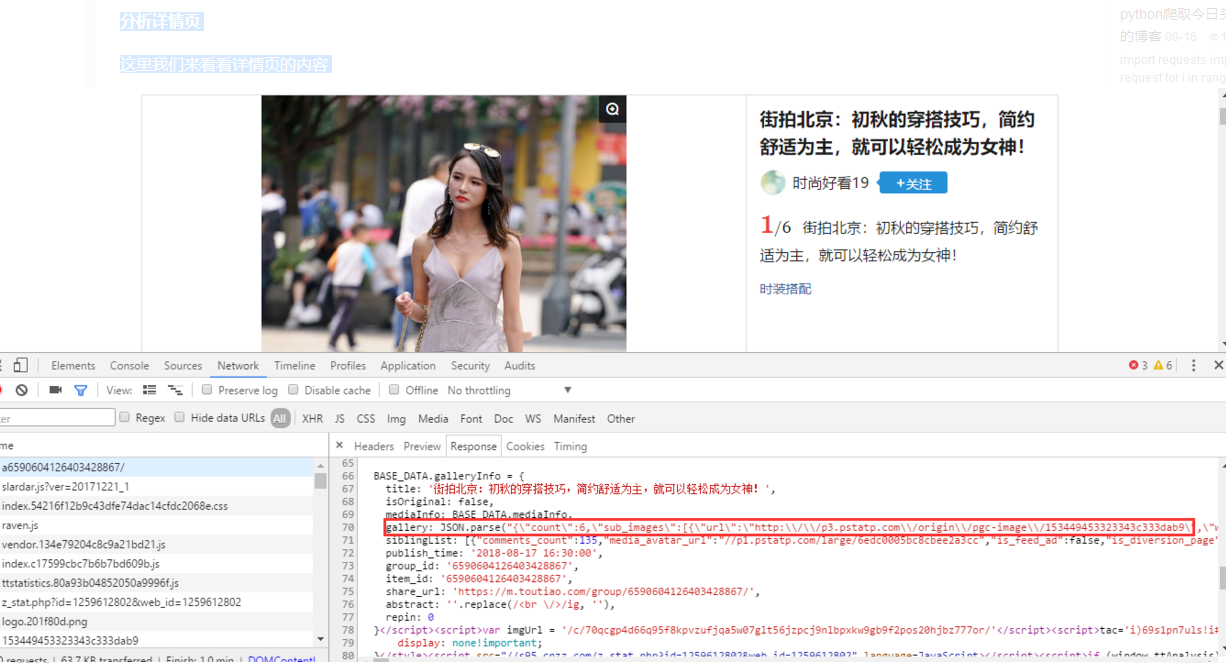Show the request Cookies tab

click(525, 446)
